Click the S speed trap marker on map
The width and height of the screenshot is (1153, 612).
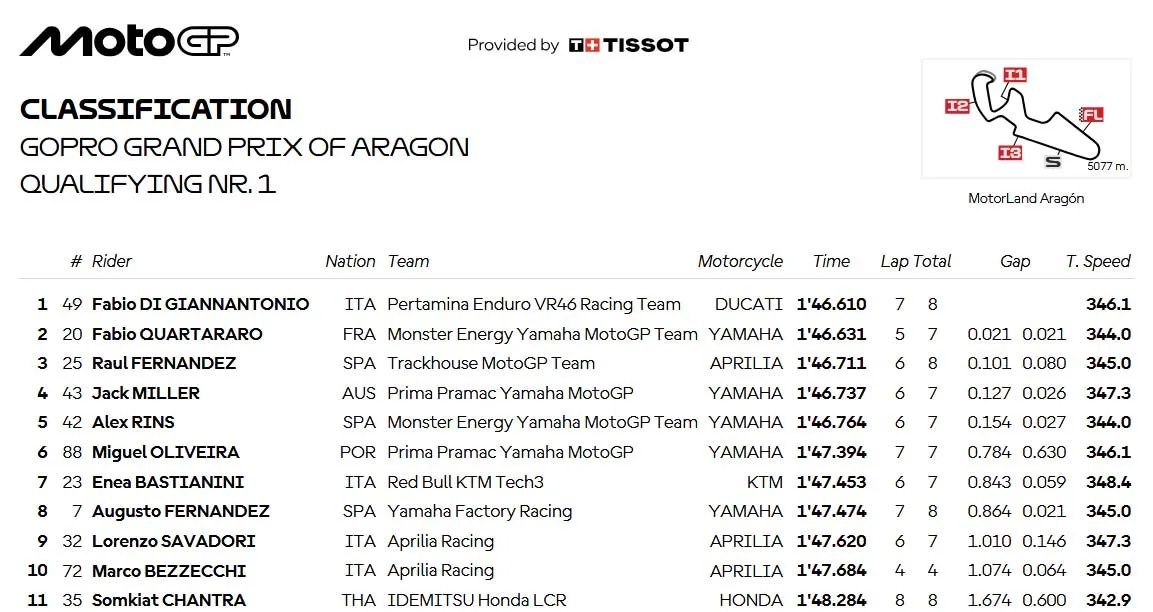click(1053, 161)
